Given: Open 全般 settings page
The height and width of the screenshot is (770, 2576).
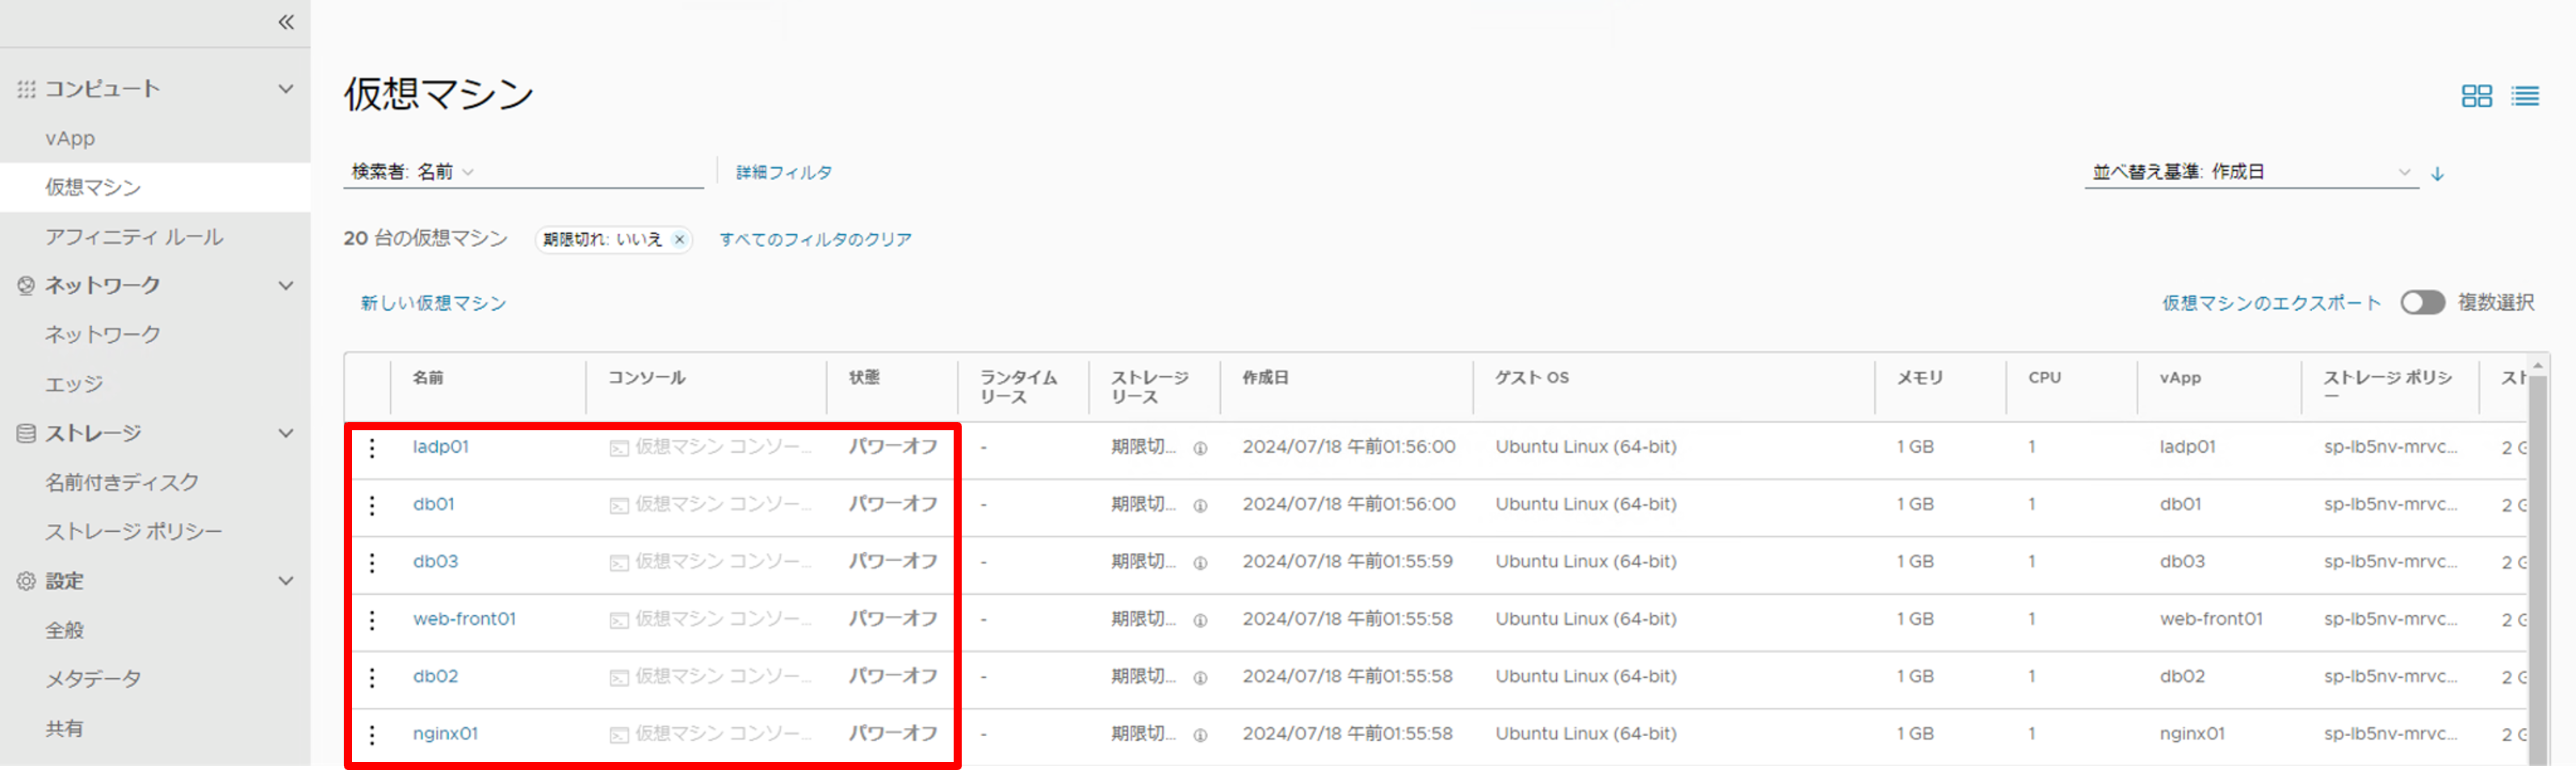Looking at the screenshot, I should (64, 630).
